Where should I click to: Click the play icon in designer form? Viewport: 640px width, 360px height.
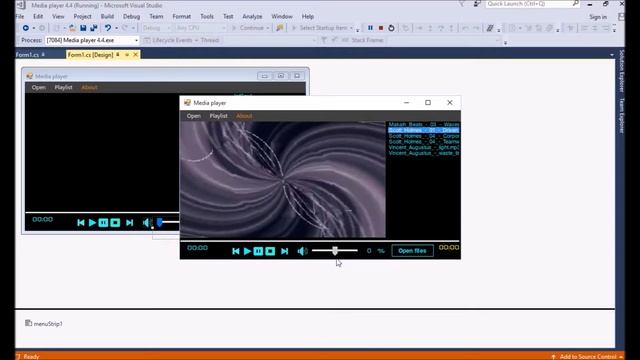[92, 222]
